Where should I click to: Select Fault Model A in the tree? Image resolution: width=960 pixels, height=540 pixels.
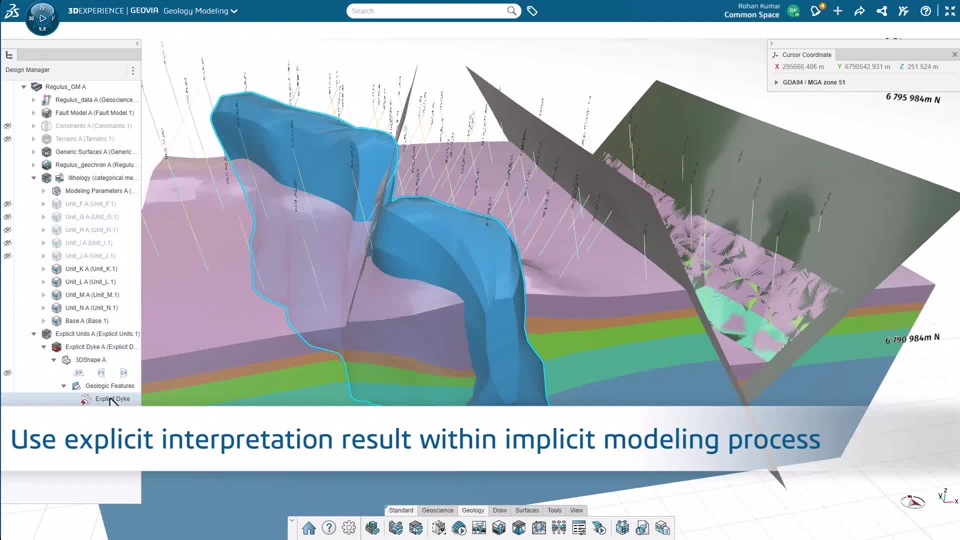pyautogui.click(x=94, y=113)
